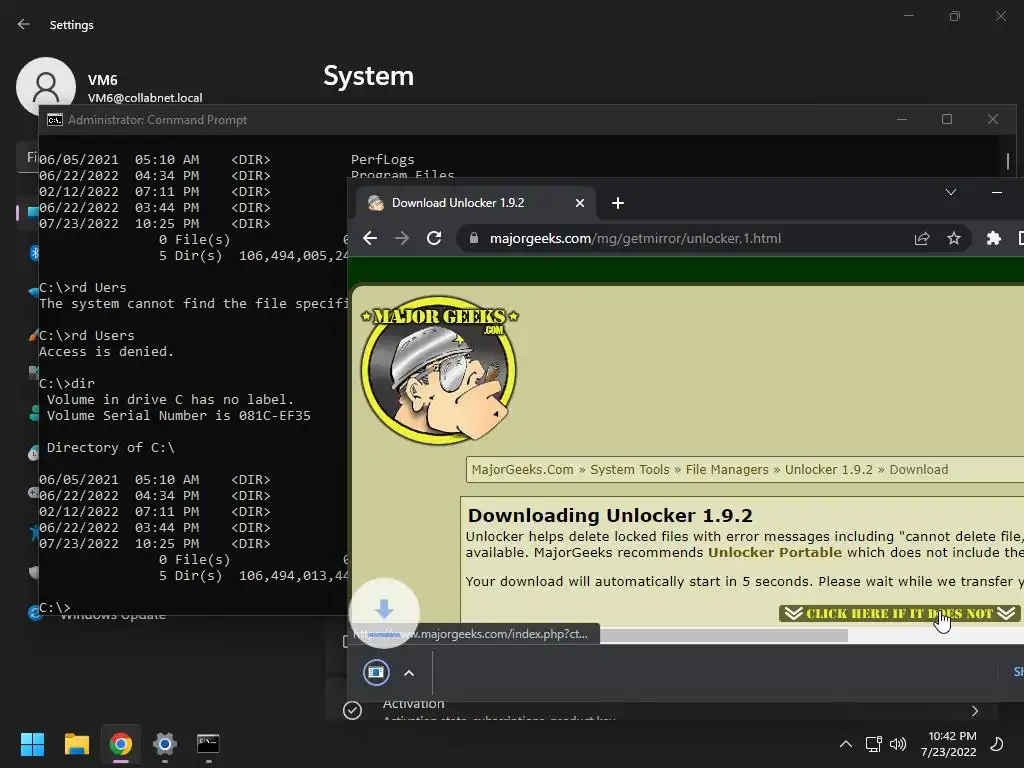Click the Chrome download arrow animation

(x=384, y=612)
